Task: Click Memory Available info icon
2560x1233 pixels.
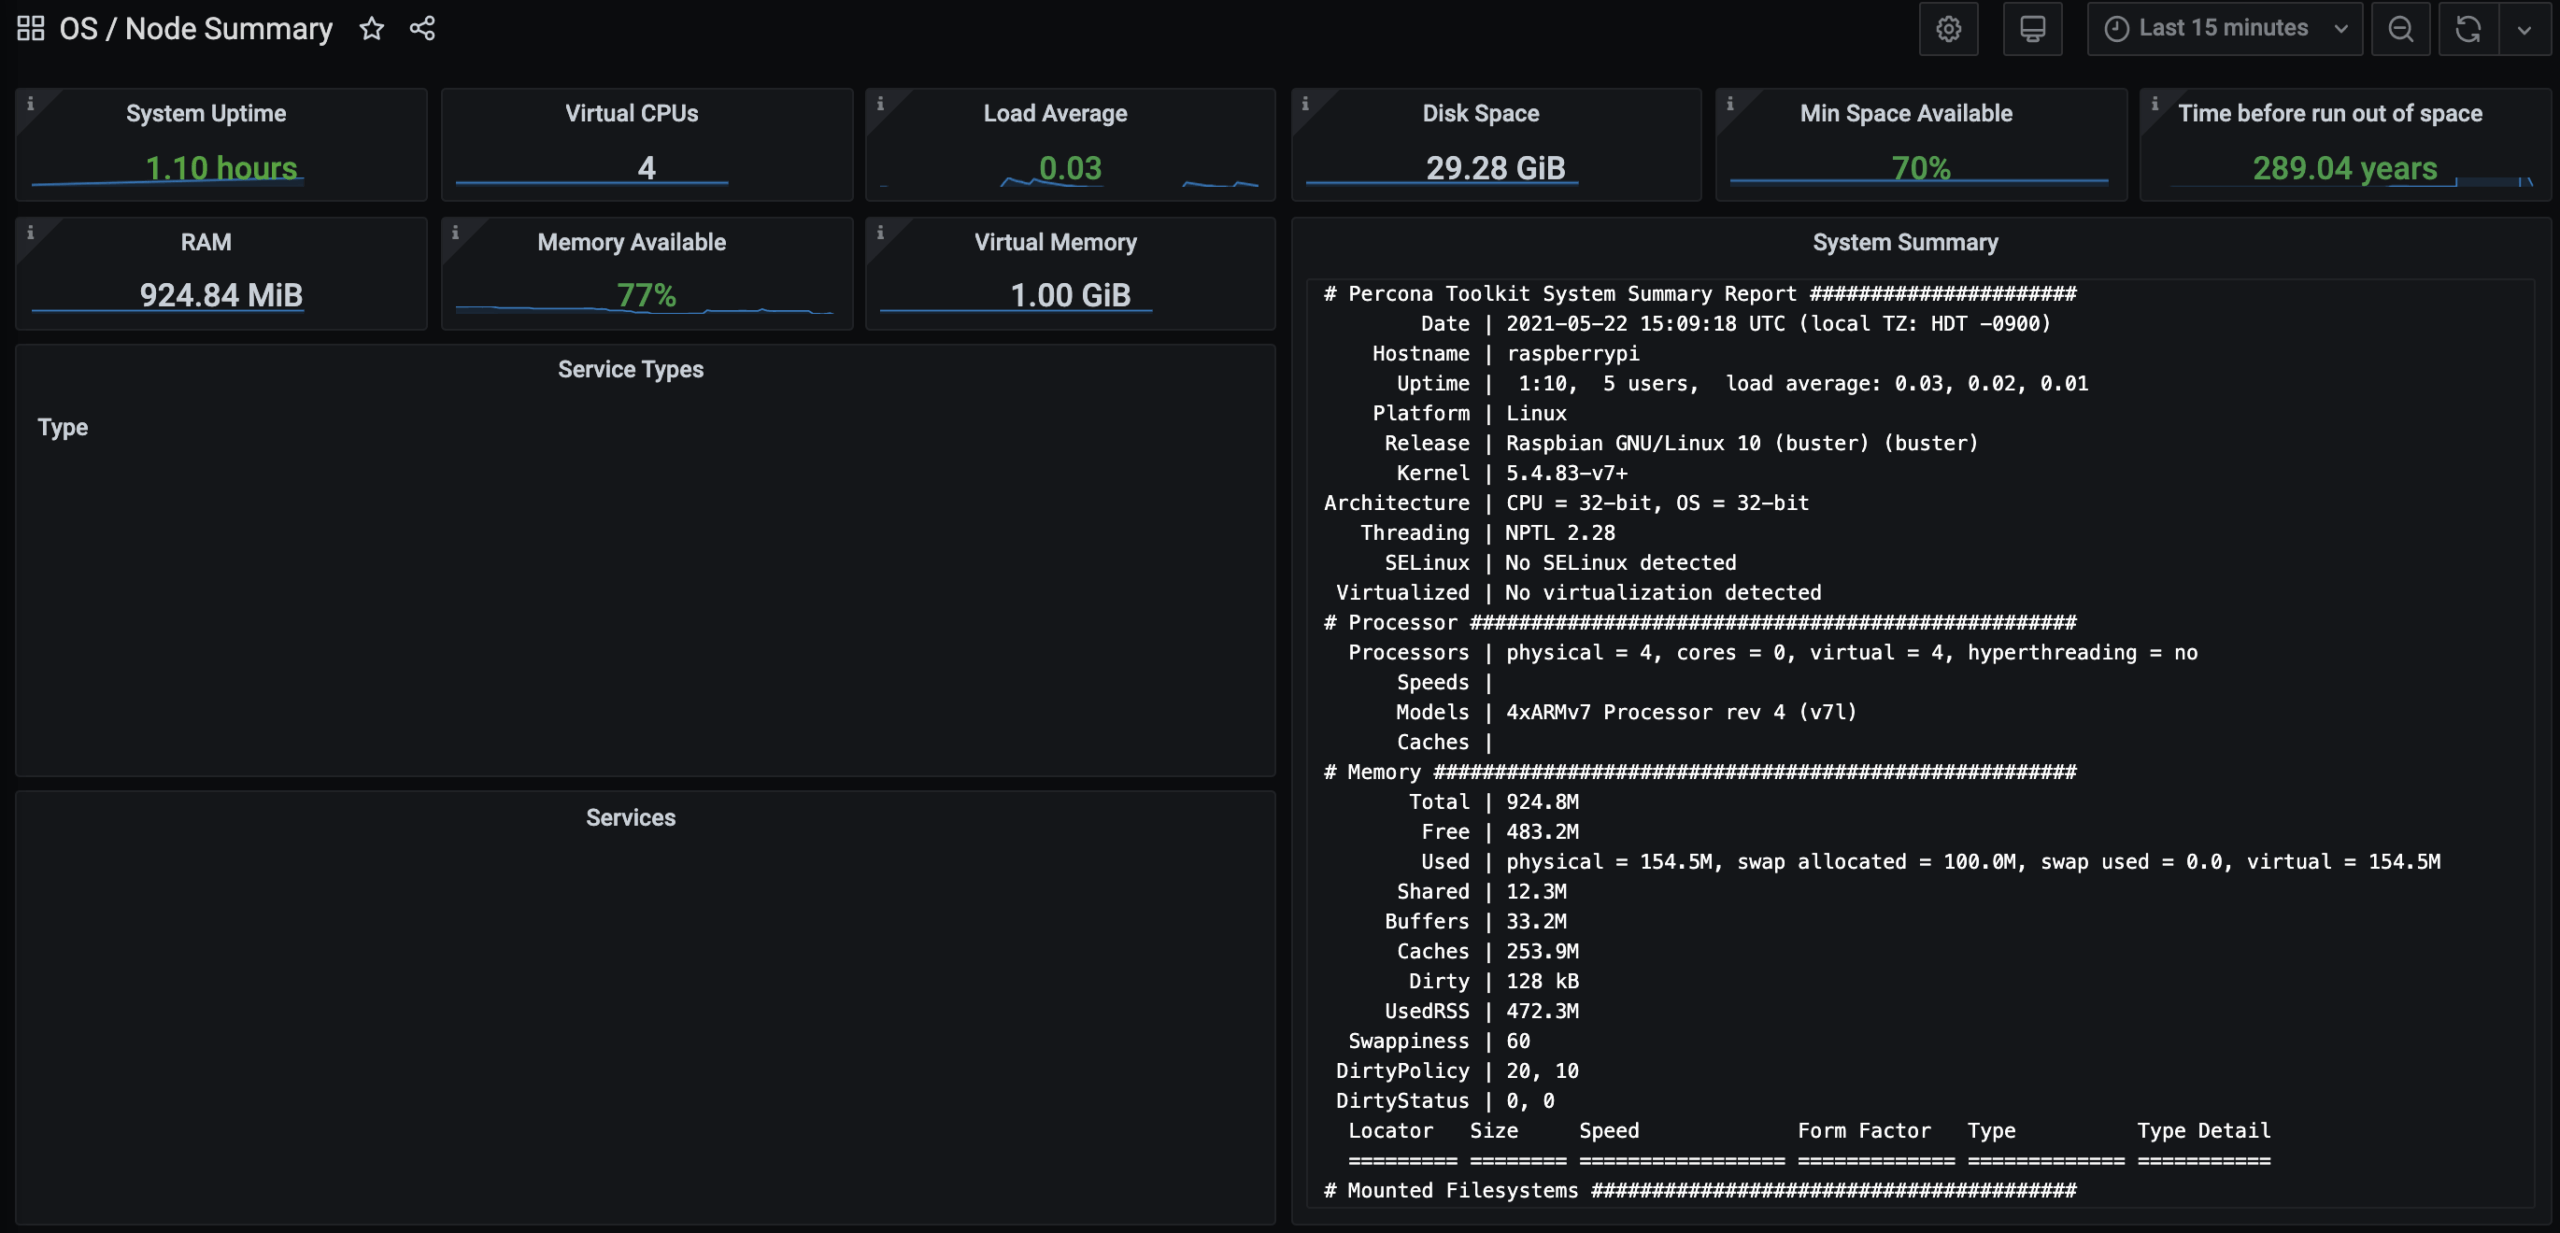Action: tap(455, 232)
